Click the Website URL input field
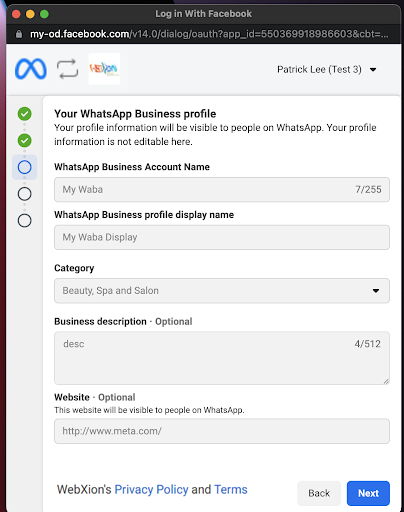Viewport: 404px width, 512px height. point(222,431)
